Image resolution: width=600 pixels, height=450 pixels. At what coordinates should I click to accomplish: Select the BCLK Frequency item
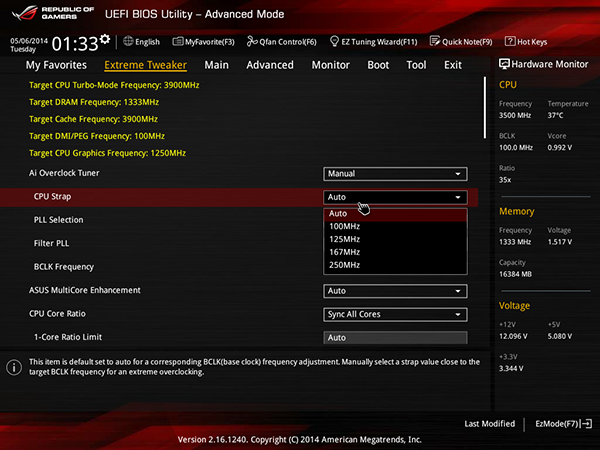tap(64, 267)
